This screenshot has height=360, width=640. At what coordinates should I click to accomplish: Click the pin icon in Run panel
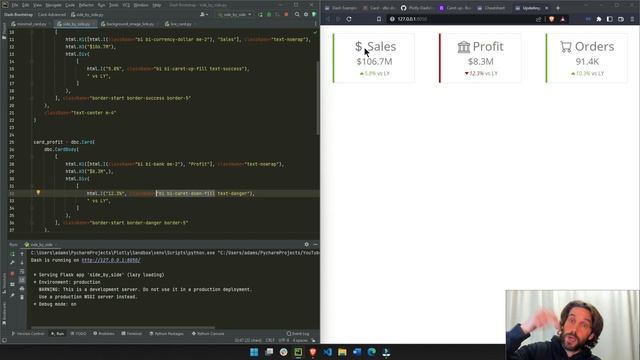[x=12, y=295]
